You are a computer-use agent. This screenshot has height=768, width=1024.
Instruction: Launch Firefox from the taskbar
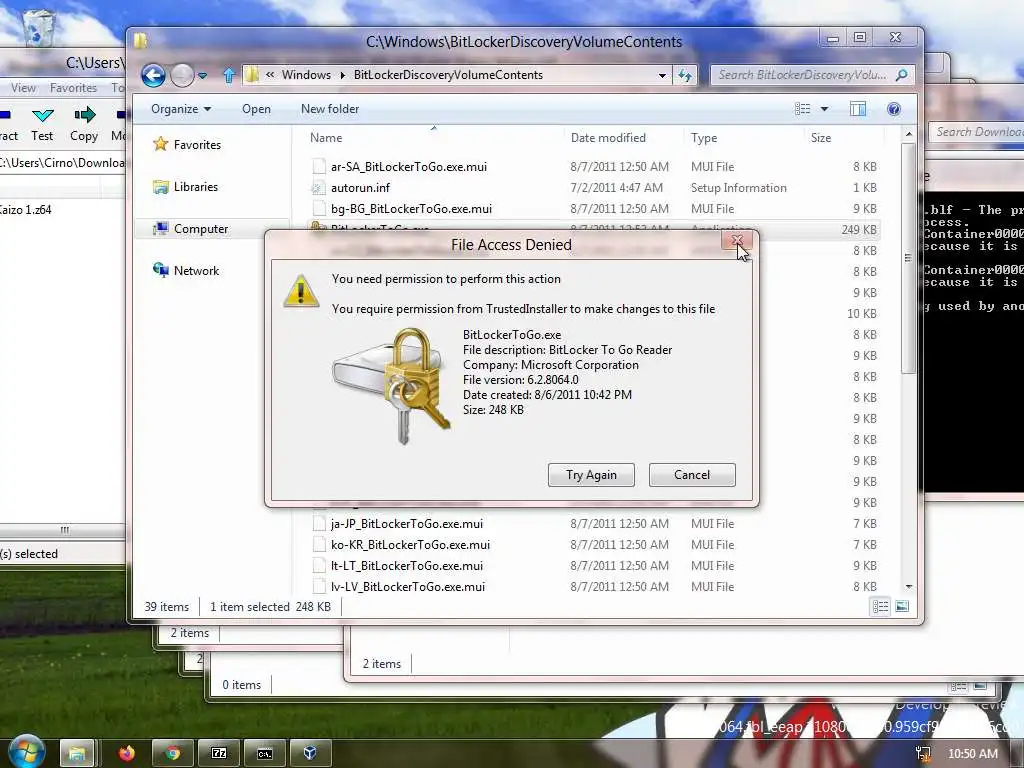click(x=127, y=754)
